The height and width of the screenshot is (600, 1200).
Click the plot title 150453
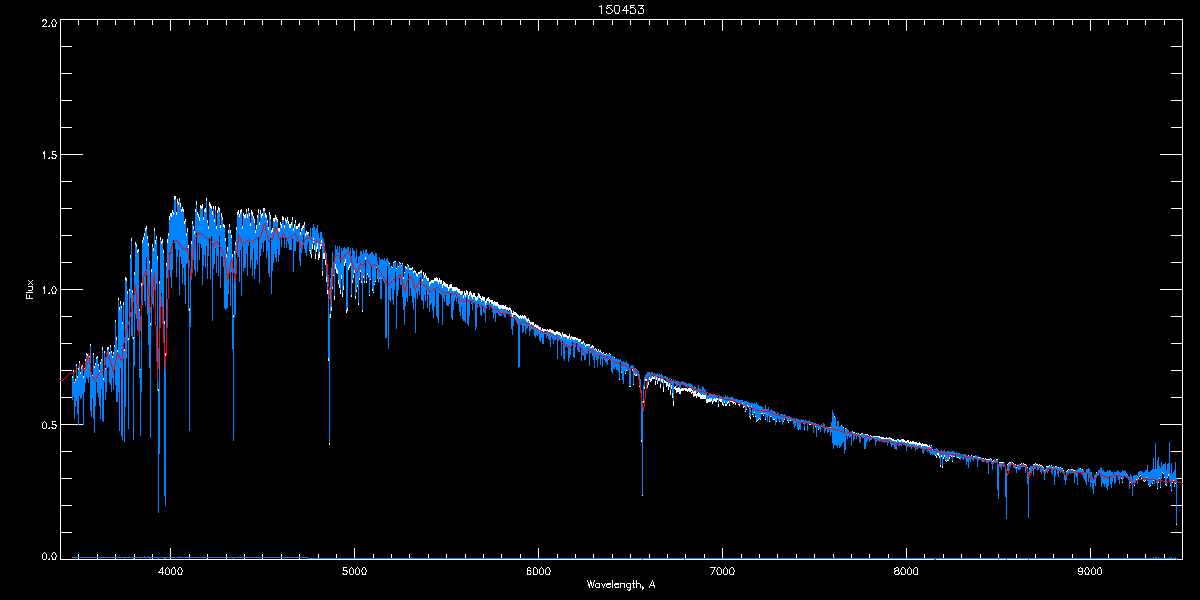pyautogui.click(x=599, y=9)
